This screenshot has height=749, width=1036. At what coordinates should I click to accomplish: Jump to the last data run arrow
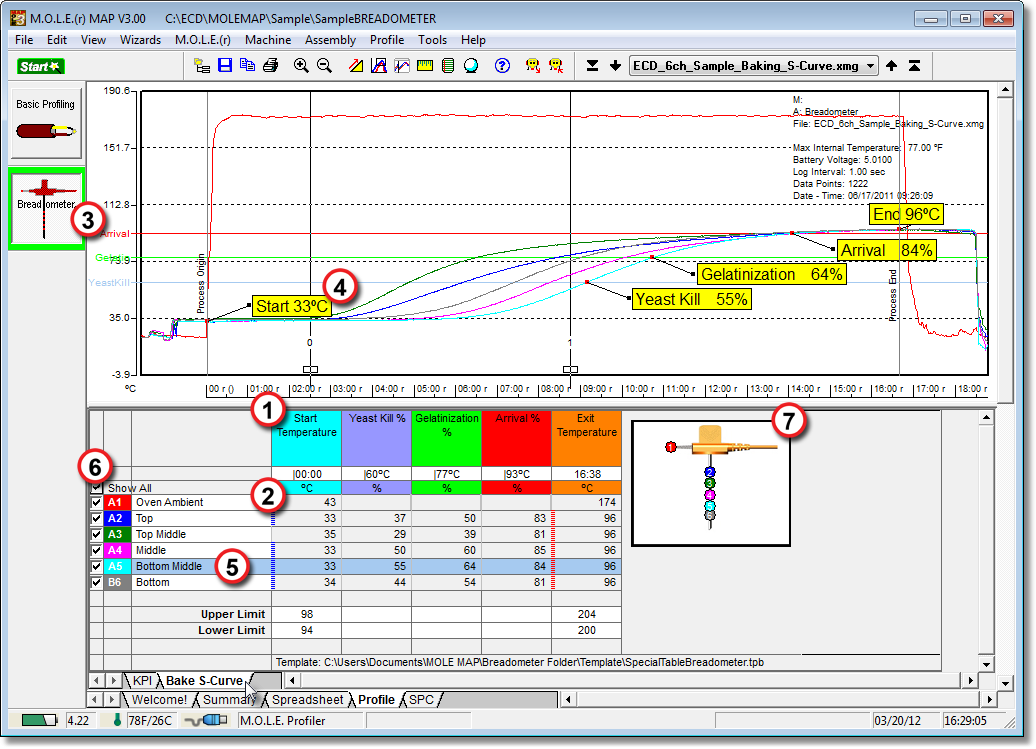click(x=593, y=65)
